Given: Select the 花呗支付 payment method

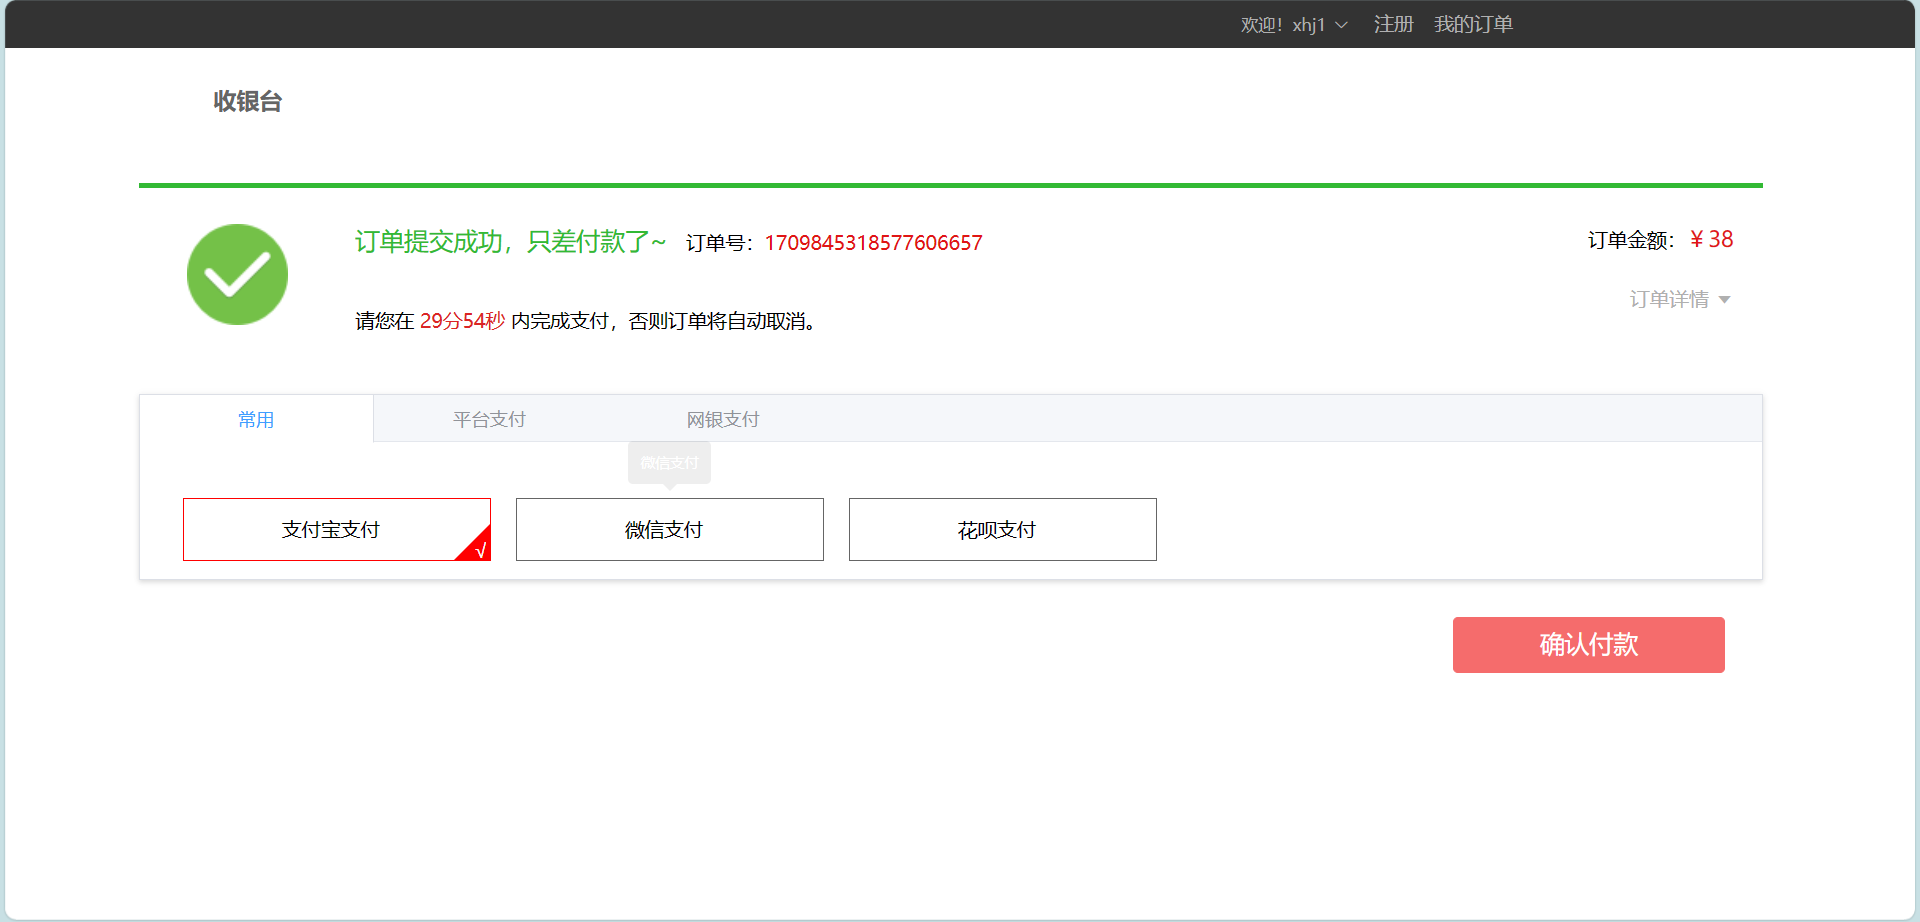Looking at the screenshot, I should point(1002,529).
